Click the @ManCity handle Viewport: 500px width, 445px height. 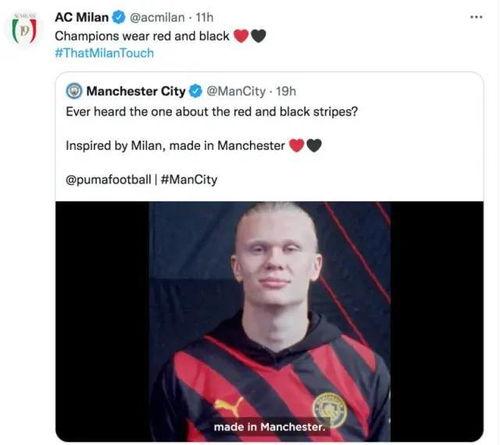click(x=236, y=91)
